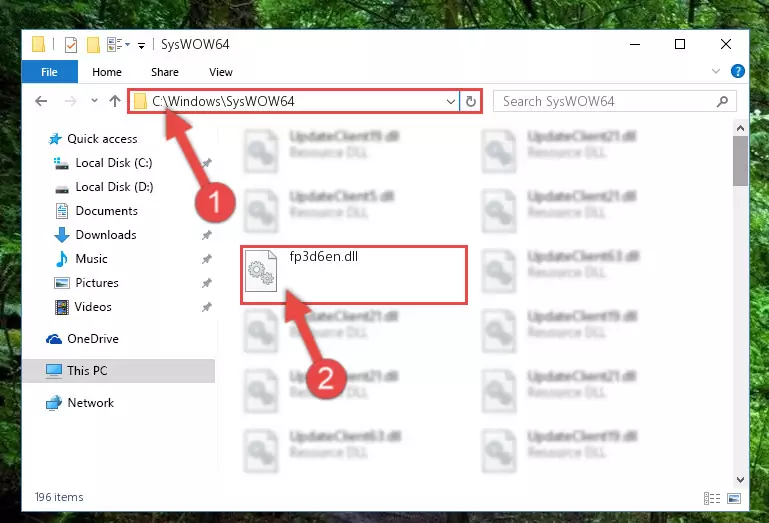Open the Customize Quick Access Toolbar dropdown
769x523 pixels.
[x=141, y=46]
